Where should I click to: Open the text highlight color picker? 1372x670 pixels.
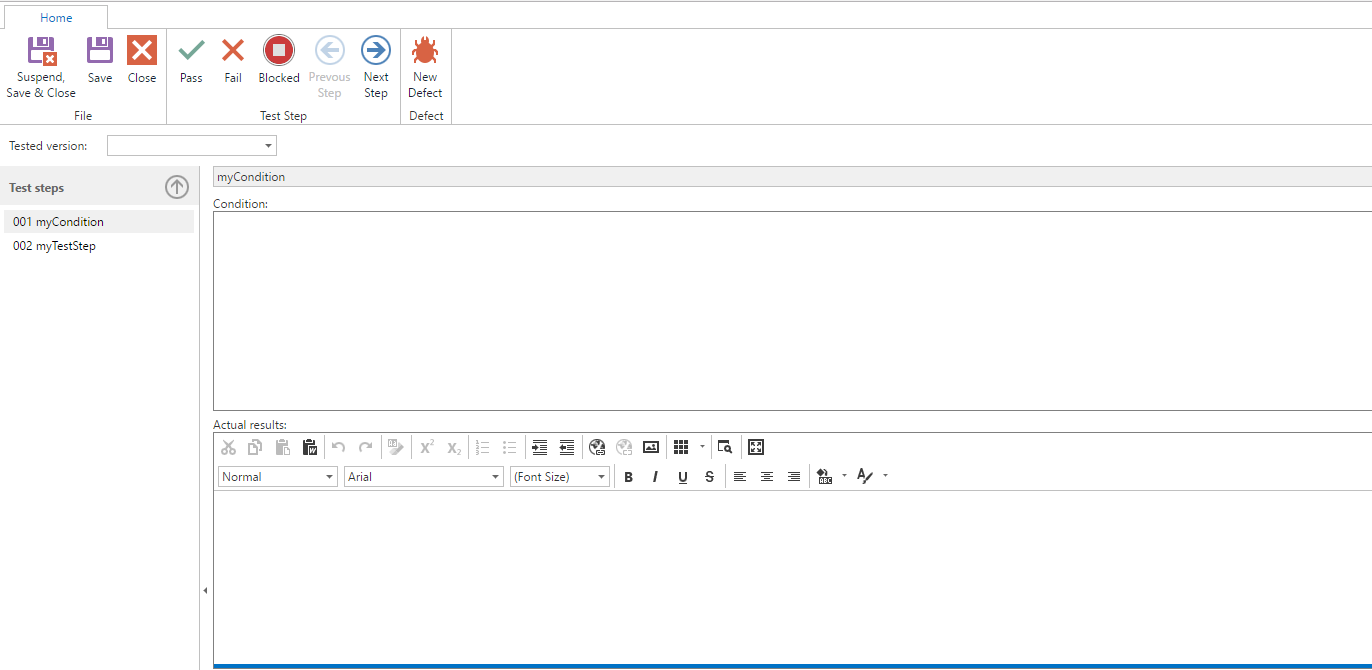click(x=825, y=477)
